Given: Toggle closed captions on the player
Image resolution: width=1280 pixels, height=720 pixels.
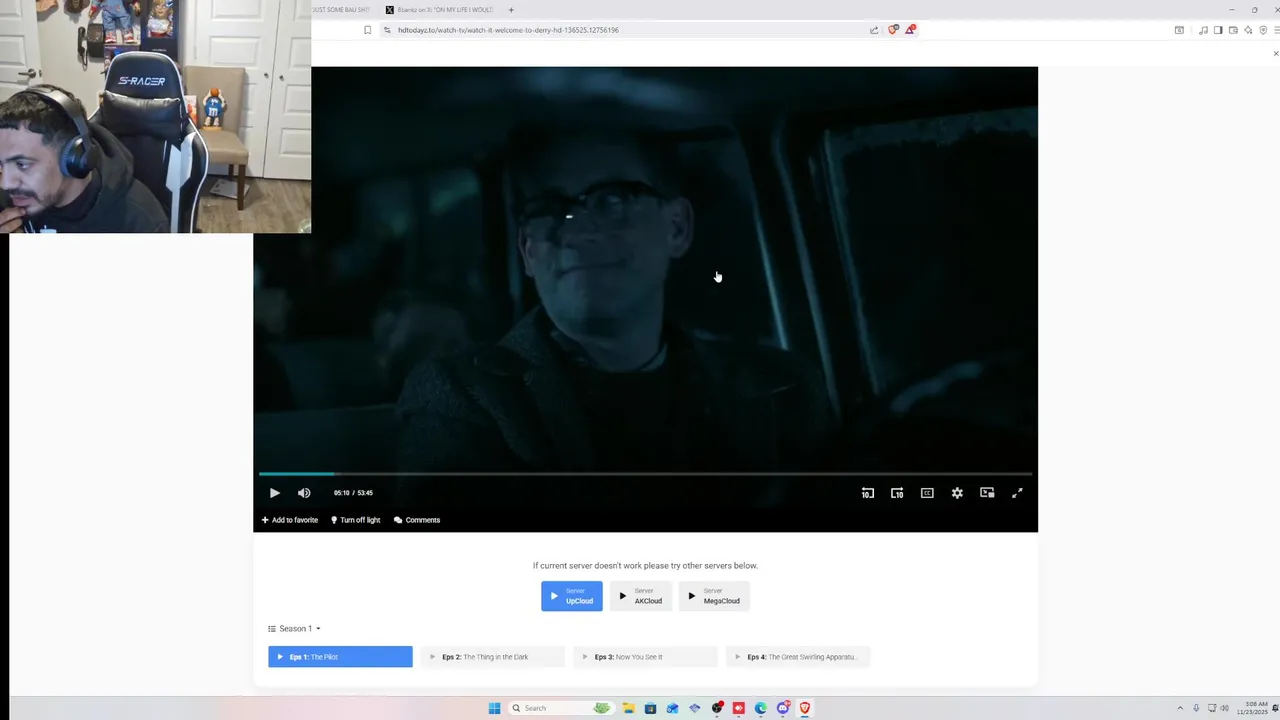Looking at the screenshot, I should 927,493.
